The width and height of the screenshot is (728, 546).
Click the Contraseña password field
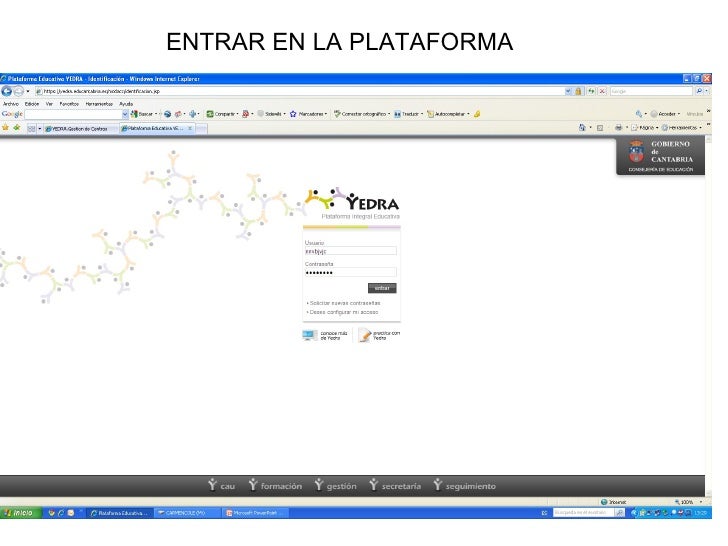[x=351, y=273]
